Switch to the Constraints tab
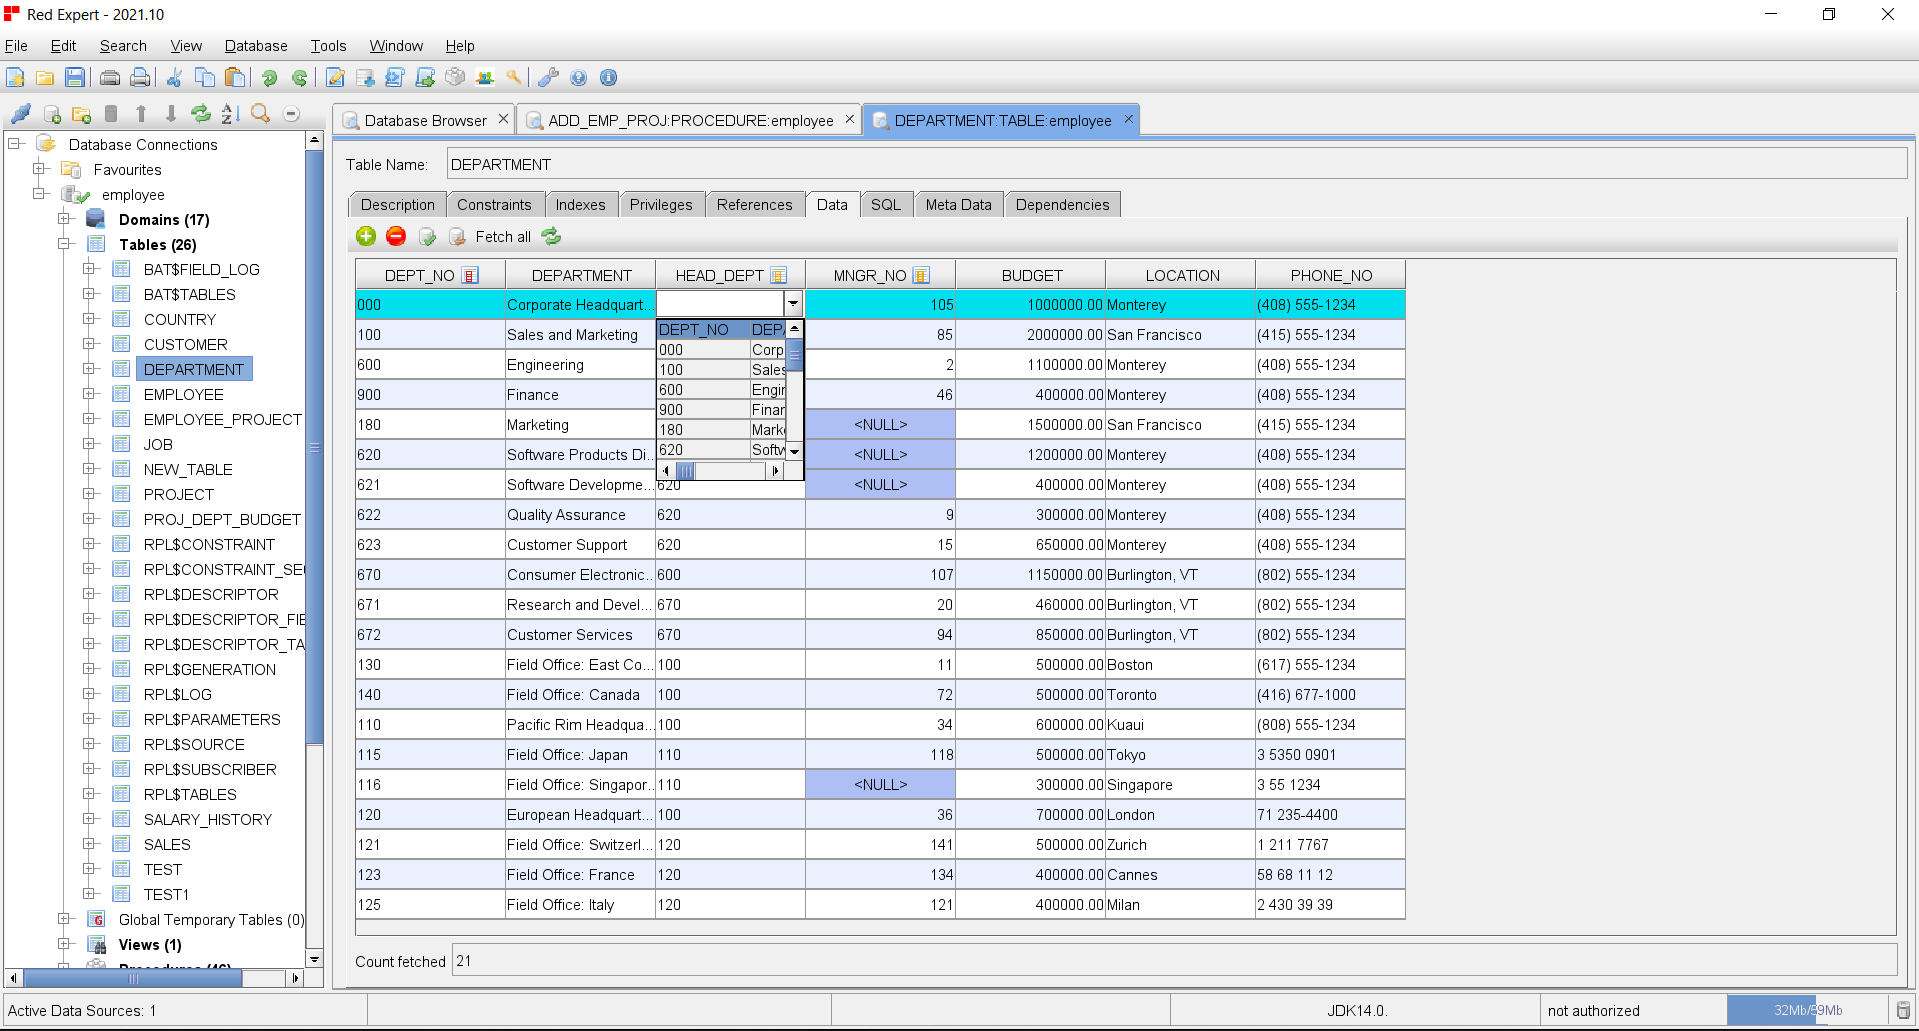The width and height of the screenshot is (1919, 1031). pyautogui.click(x=496, y=204)
